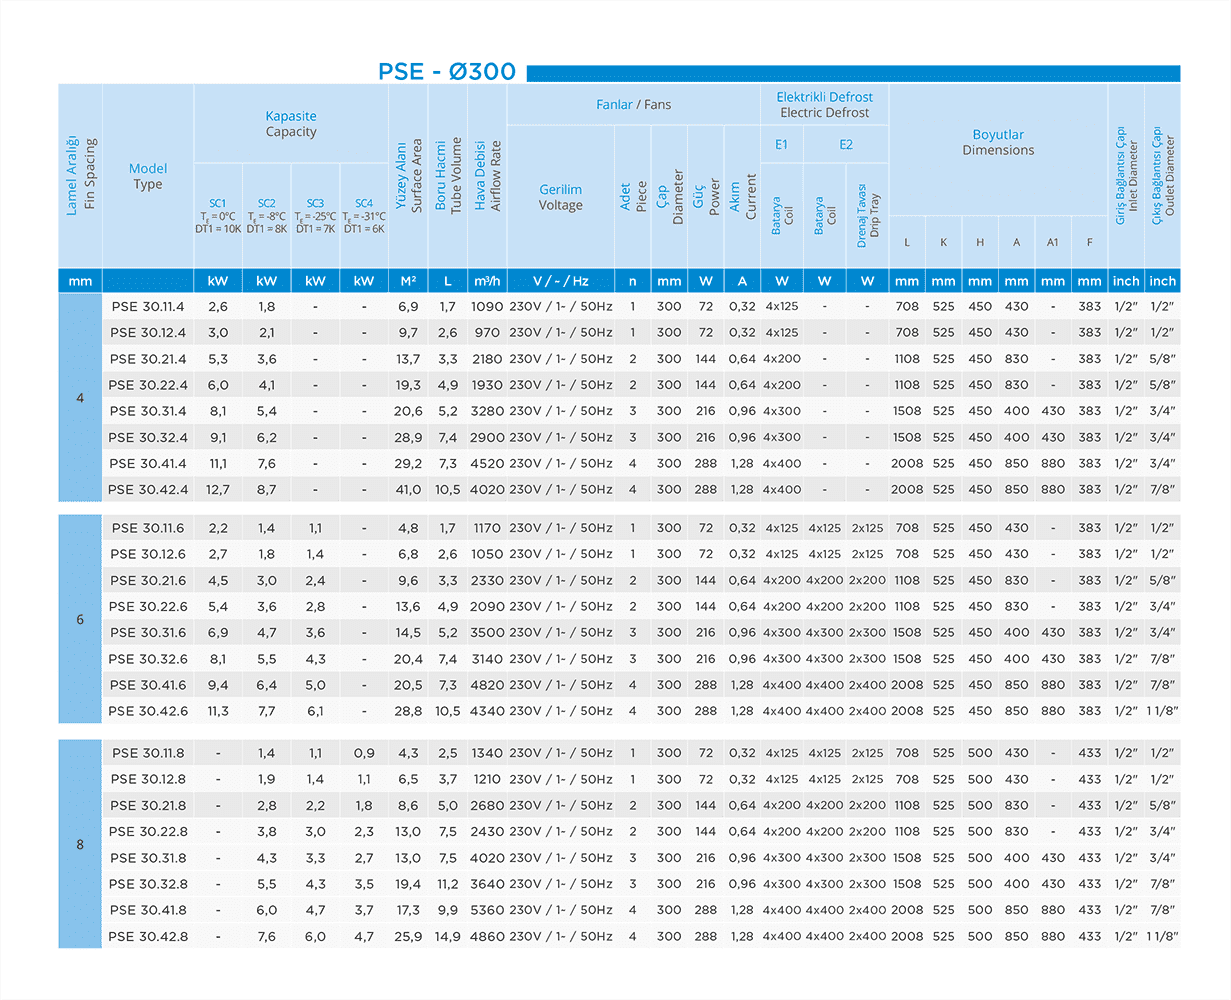Click the PSE 30.11.4 model row
Screen dimensions: 1231x1000
(x=148, y=307)
